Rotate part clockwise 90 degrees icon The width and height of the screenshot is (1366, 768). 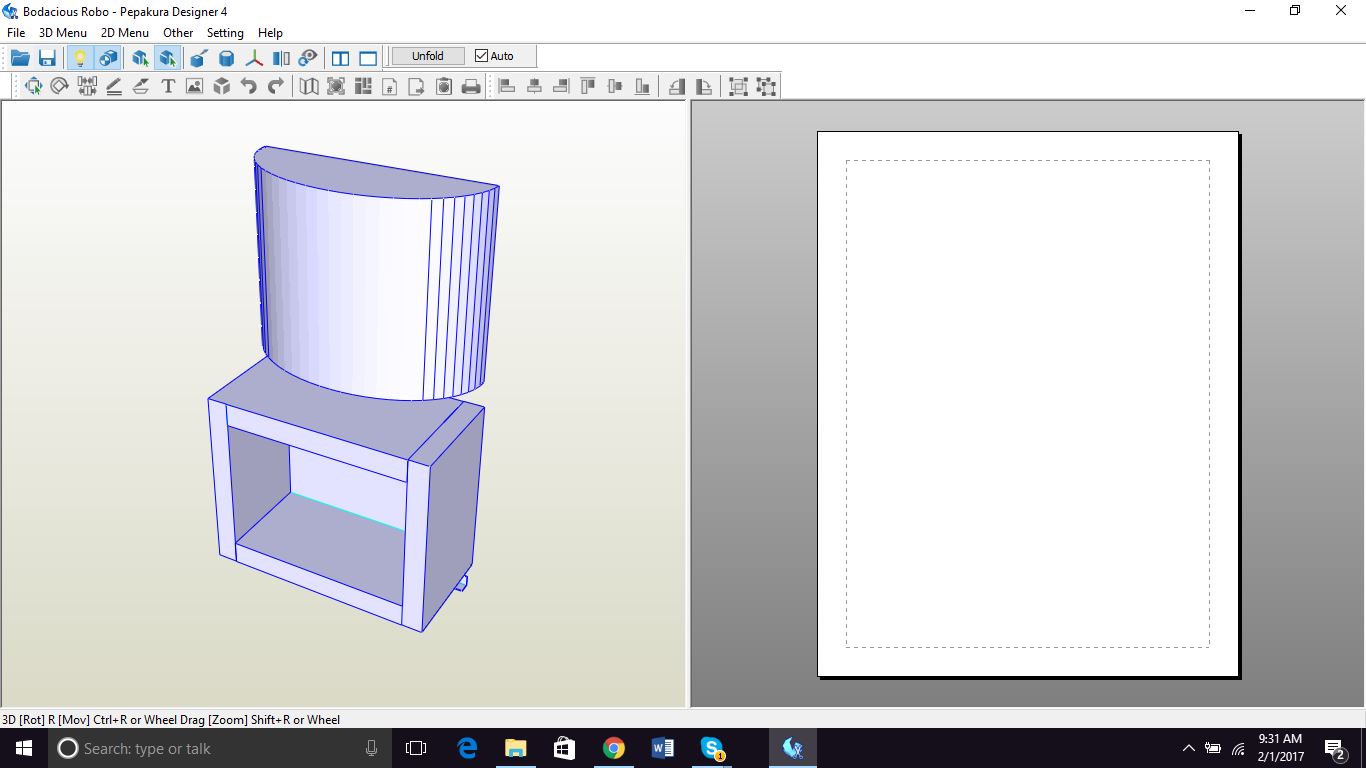point(704,86)
